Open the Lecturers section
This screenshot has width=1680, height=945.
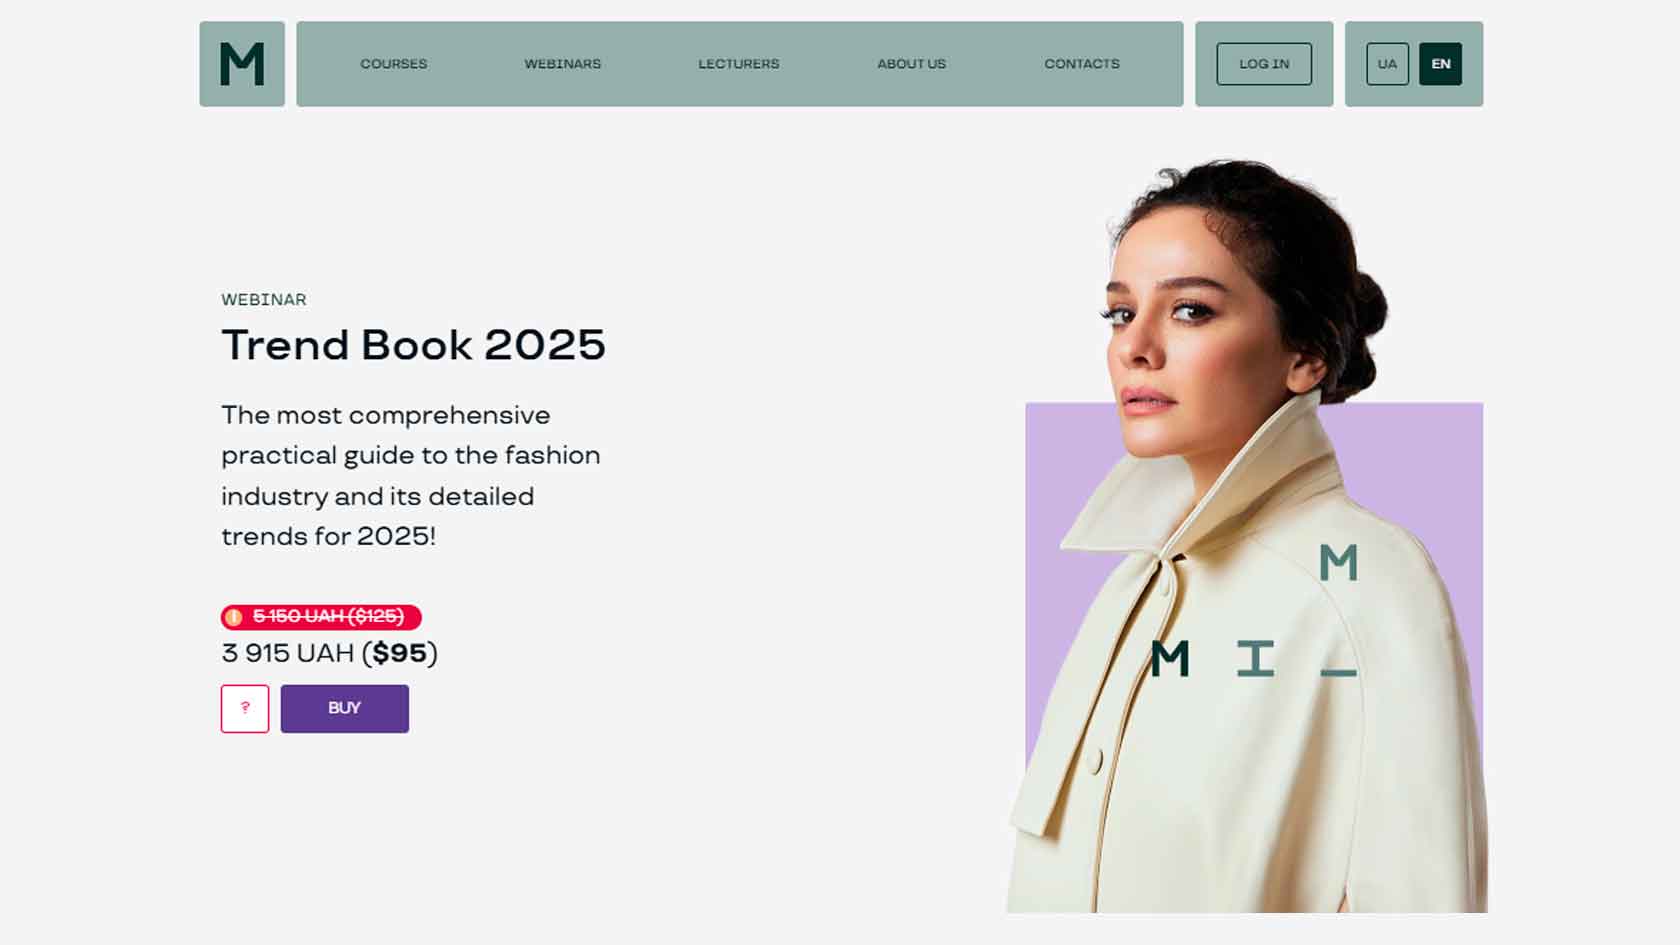738,64
